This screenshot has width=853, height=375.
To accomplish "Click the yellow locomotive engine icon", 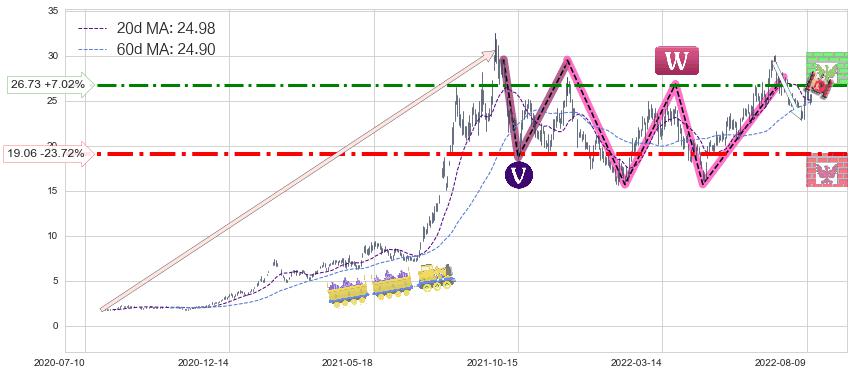I will 436,278.
